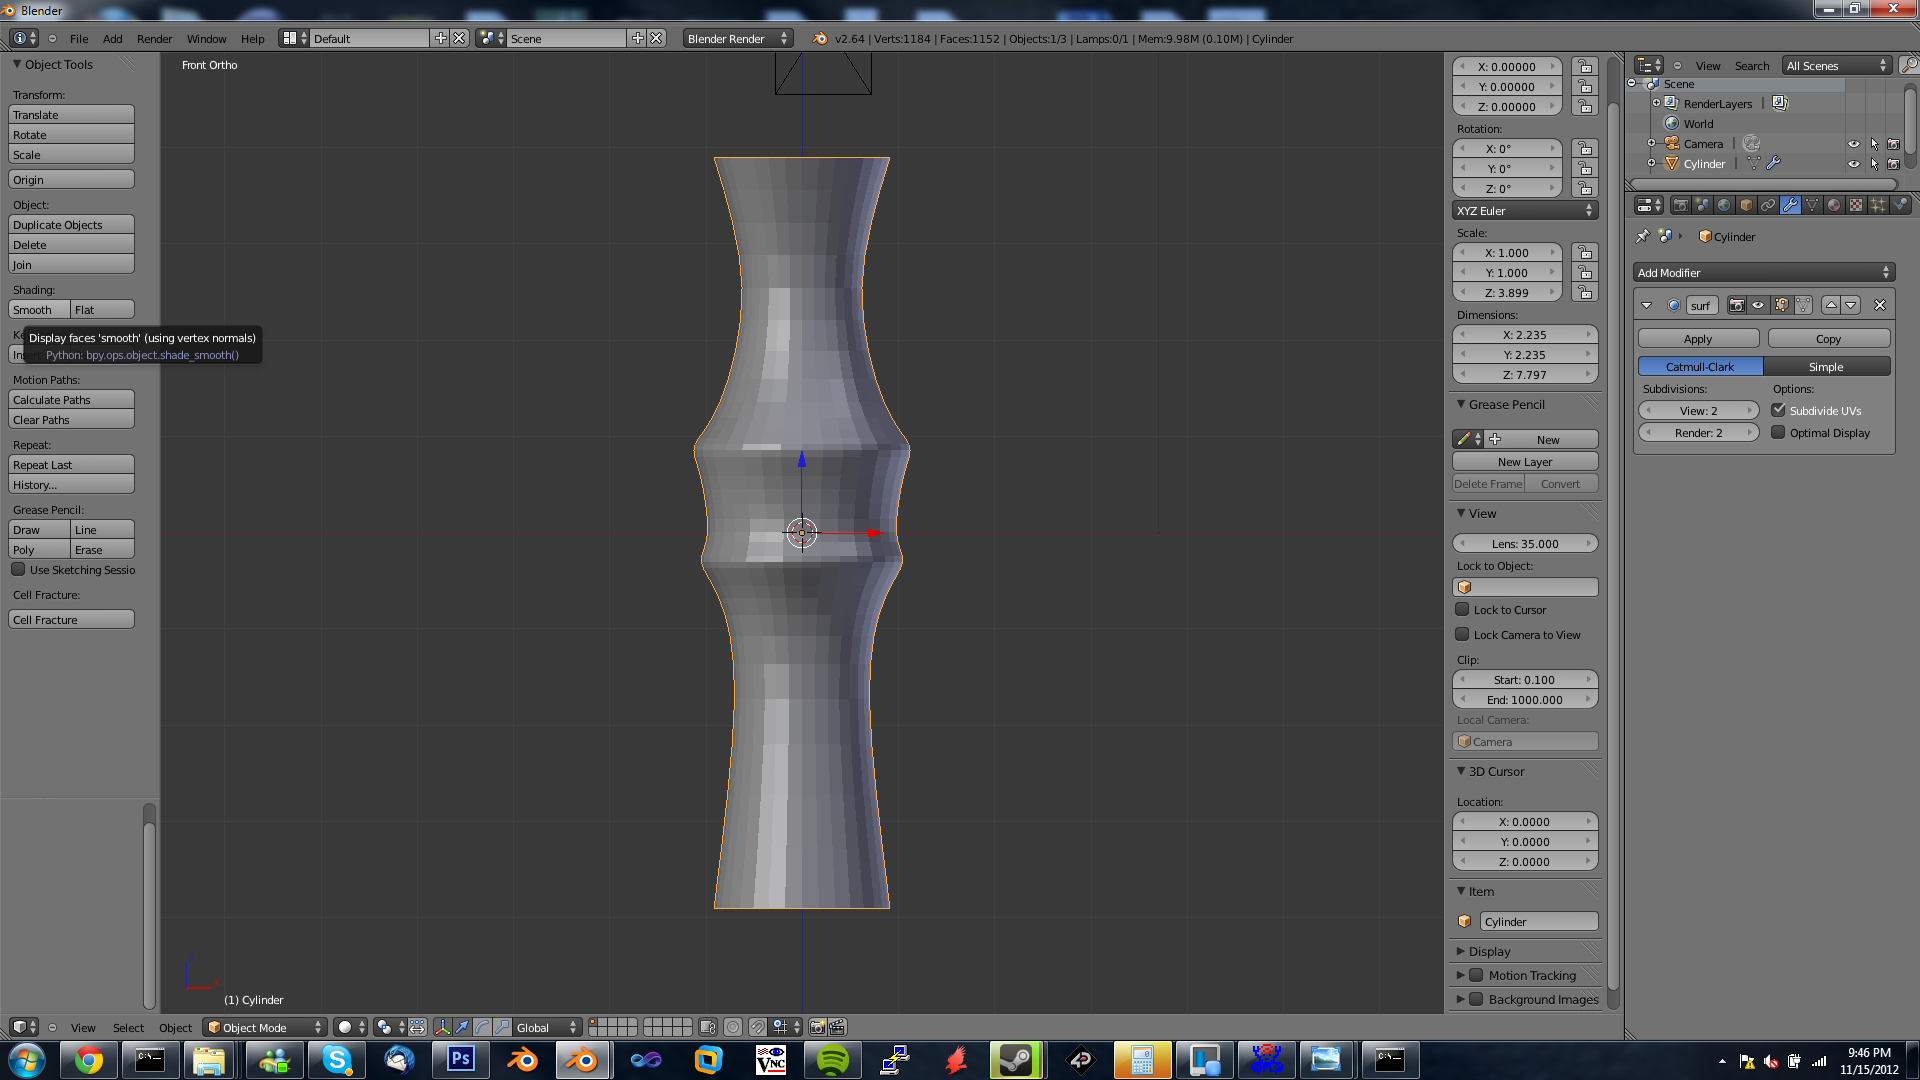Screen dimensions: 1920x1080
Task: Click the OpenGL render animation clapper icon
Action: 837,1027
